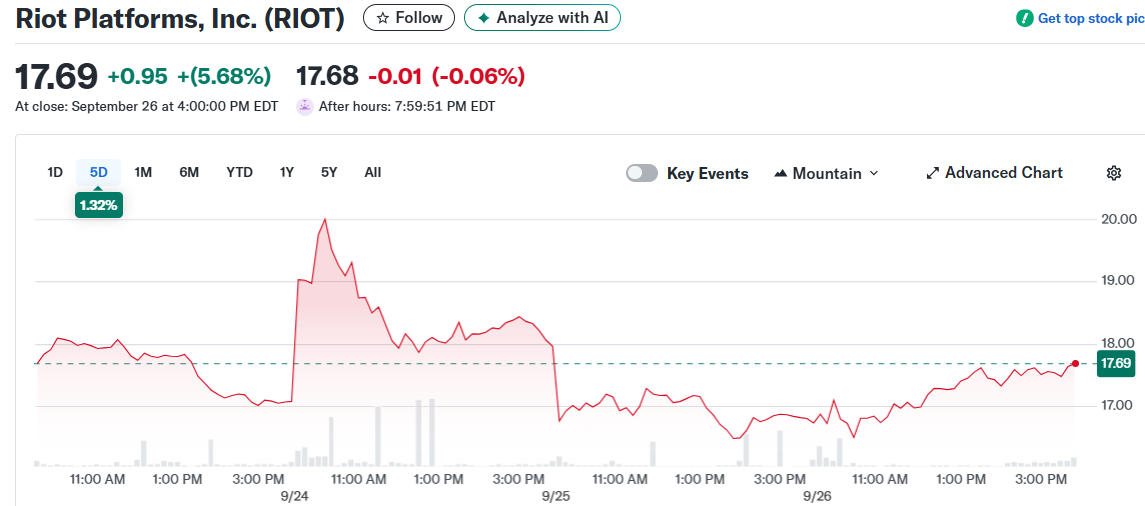Click the Mountain chart type icon
The image size is (1145, 506).
781,173
